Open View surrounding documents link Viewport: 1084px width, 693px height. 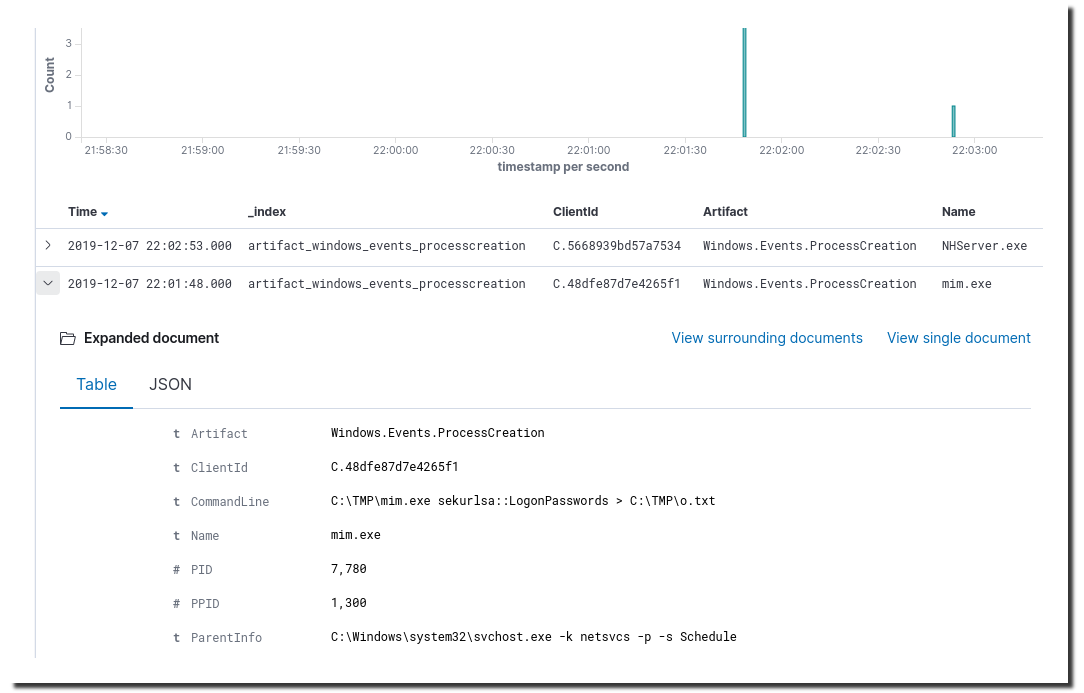pos(767,338)
